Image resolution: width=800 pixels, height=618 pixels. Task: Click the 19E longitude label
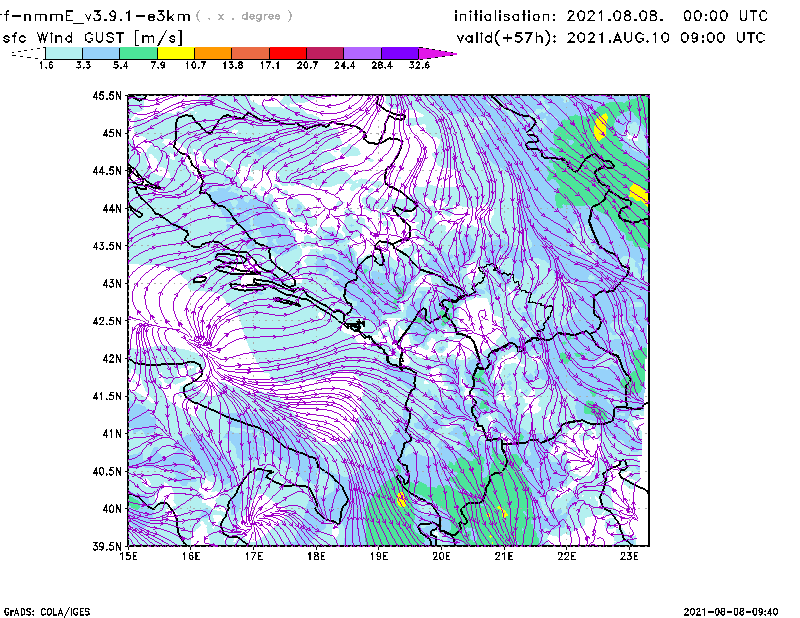coord(379,556)
